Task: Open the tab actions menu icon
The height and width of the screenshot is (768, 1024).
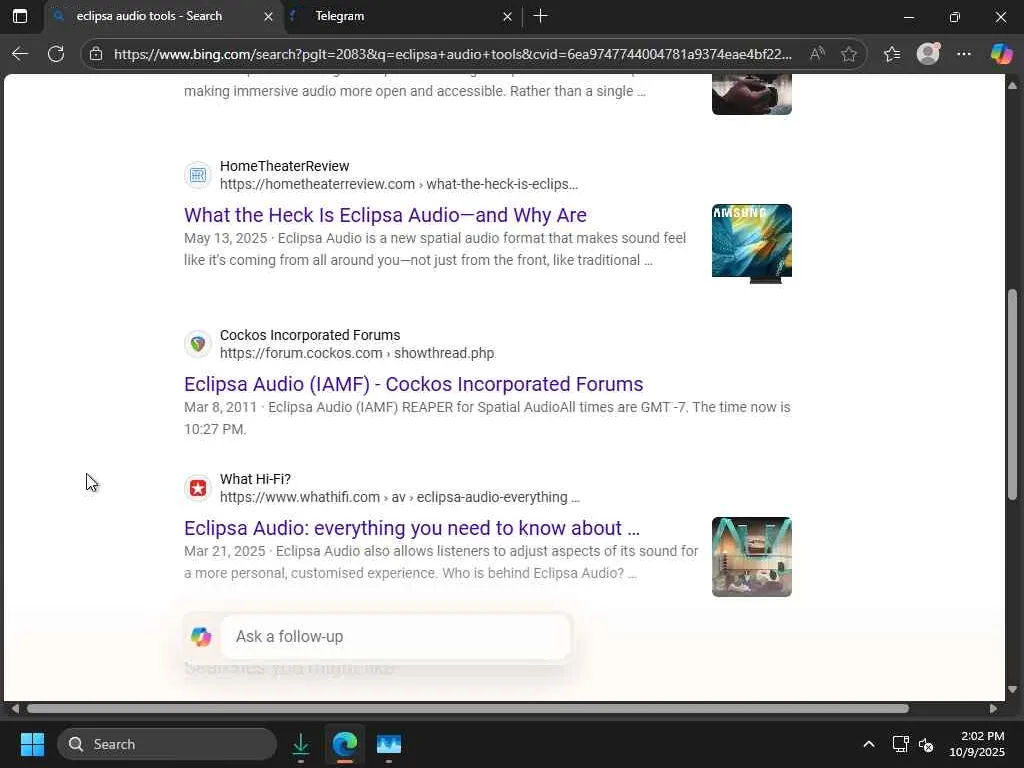Action: (x=20, y=16)
